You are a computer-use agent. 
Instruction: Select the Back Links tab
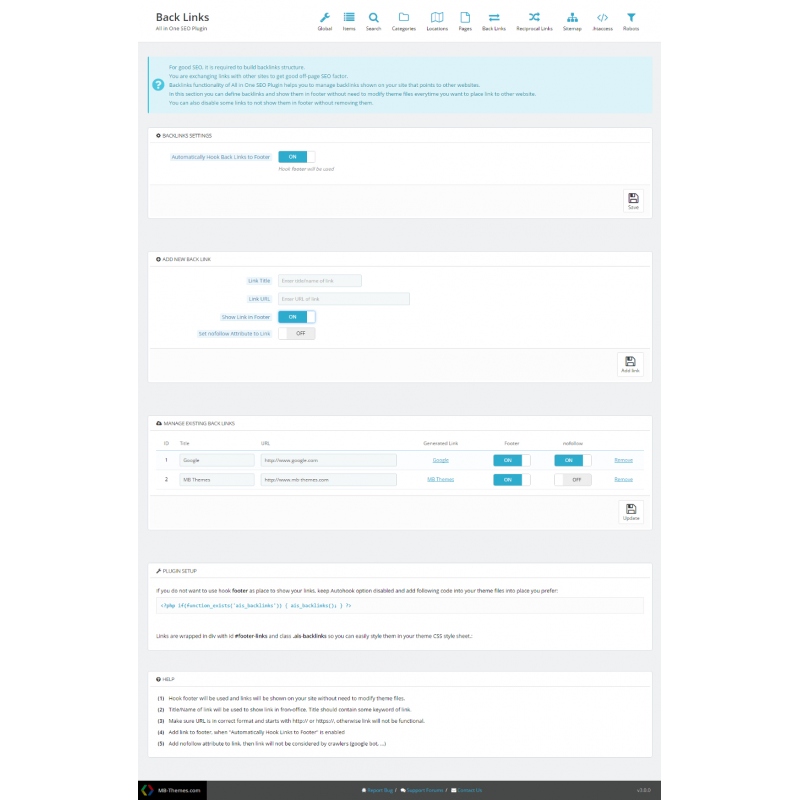coord(494,20)
